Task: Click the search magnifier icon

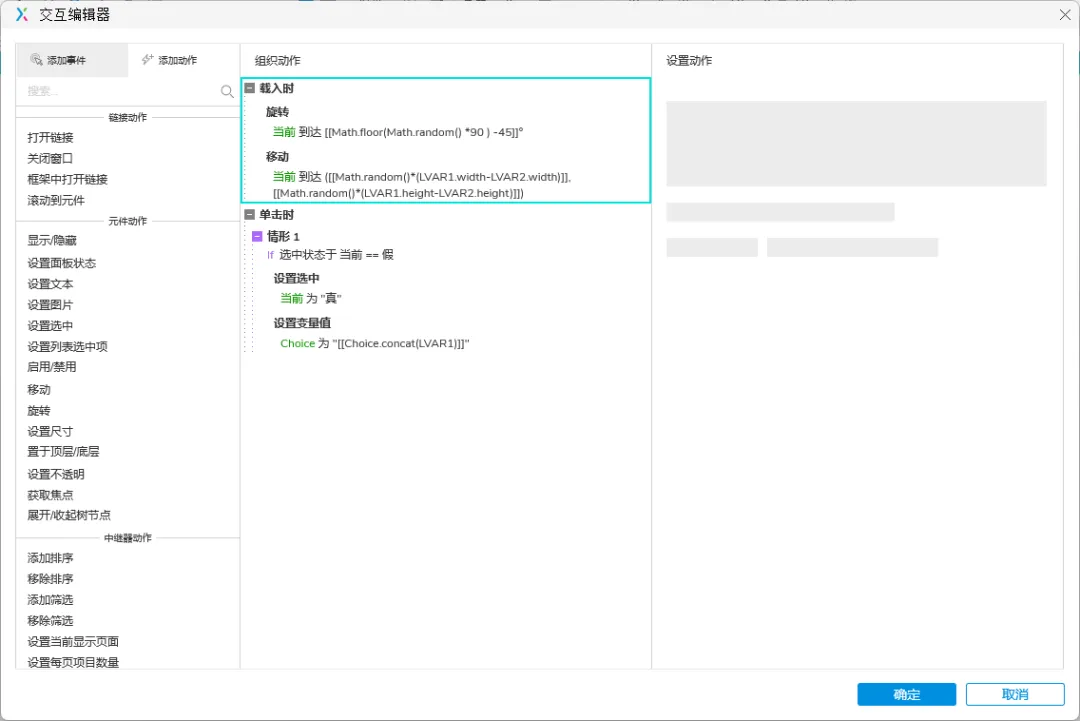Action: click(x=227, y=91)
